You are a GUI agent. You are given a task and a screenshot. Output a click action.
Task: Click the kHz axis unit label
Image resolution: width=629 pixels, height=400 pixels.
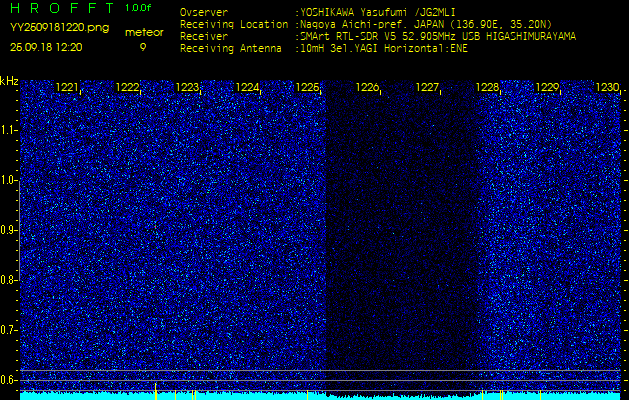9,81
